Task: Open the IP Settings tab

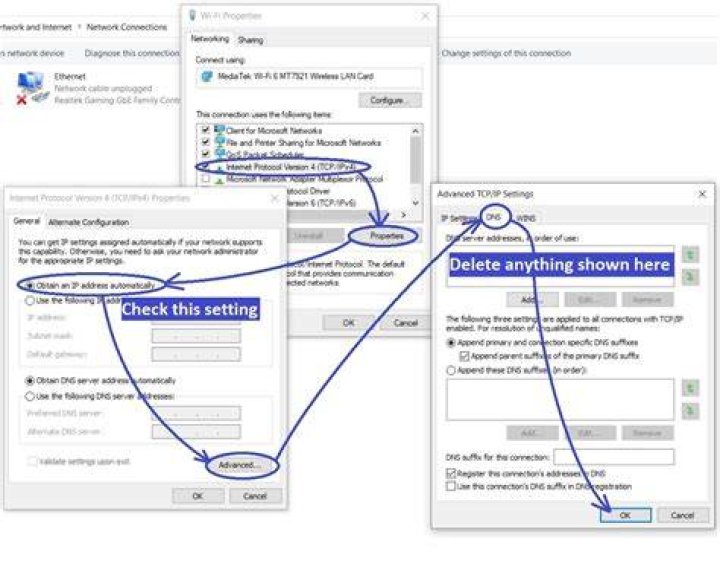Action: coord(458,218)
